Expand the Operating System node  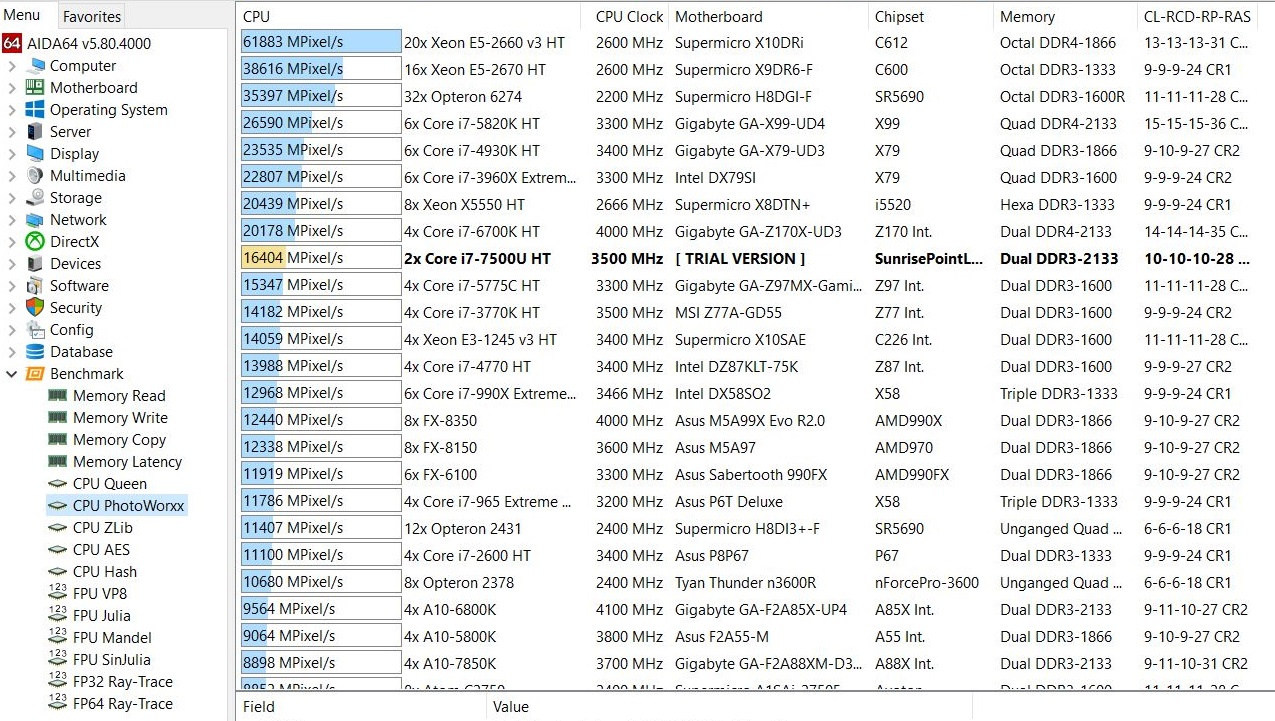click(x=12, y=110)
